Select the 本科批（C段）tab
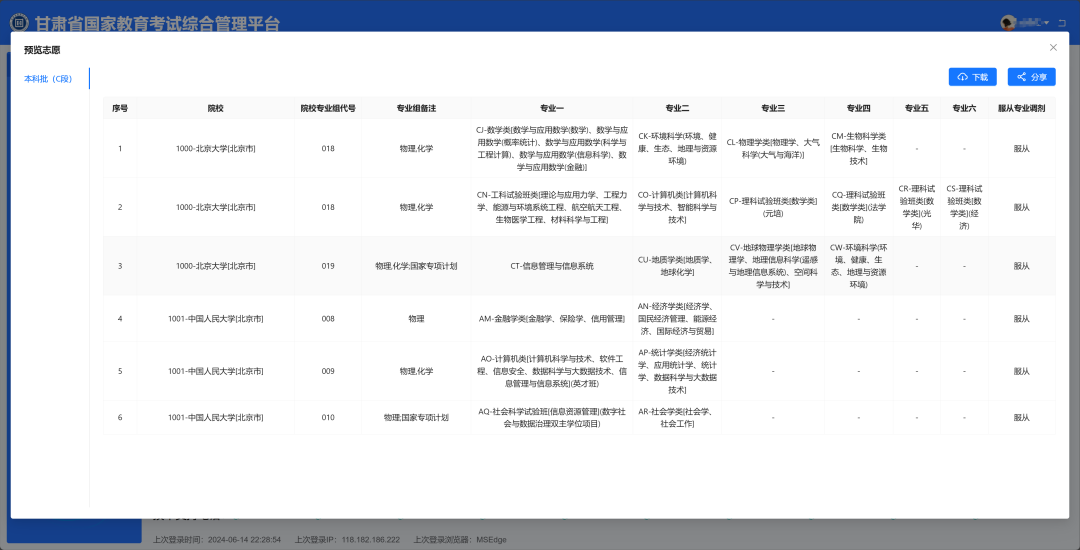 pyautogui.click(x=50, y=78)
